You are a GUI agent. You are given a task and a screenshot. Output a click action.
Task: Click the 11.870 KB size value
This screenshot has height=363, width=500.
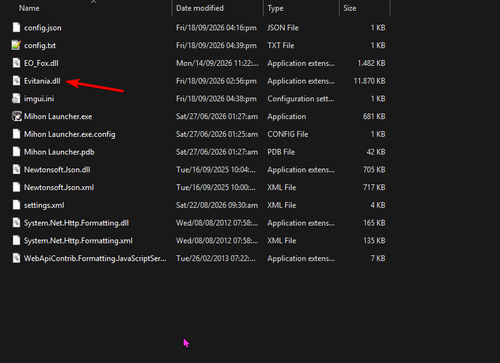tap(369, 81)
